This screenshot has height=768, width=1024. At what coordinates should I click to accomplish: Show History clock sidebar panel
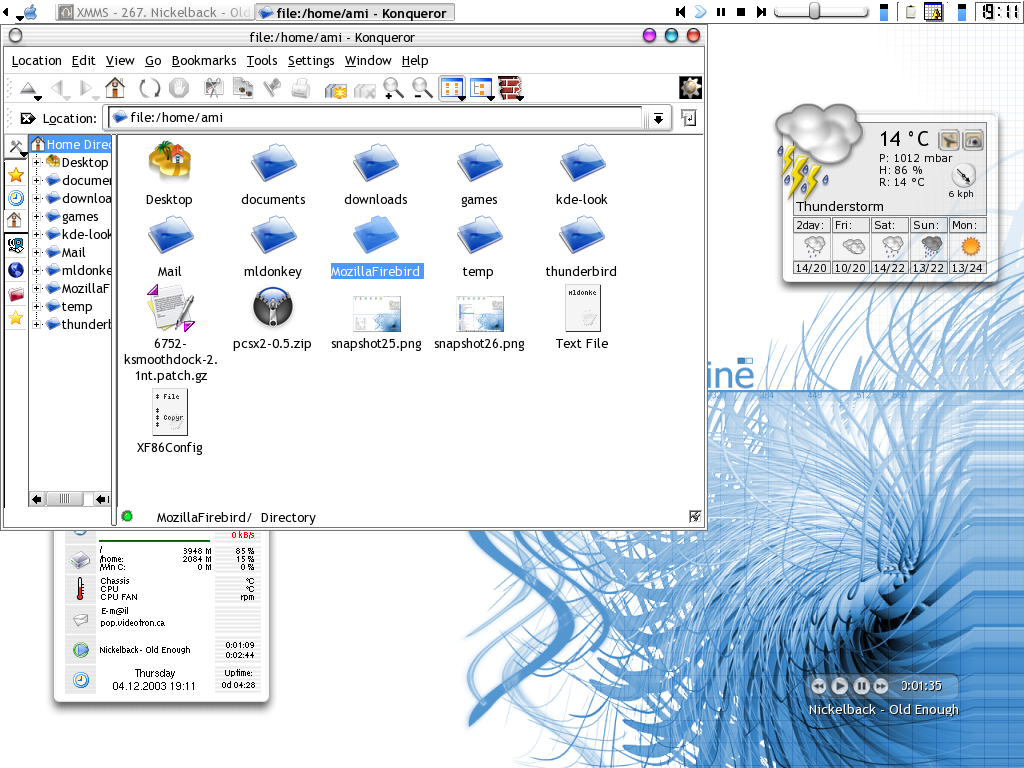click(x=16, y=197)
